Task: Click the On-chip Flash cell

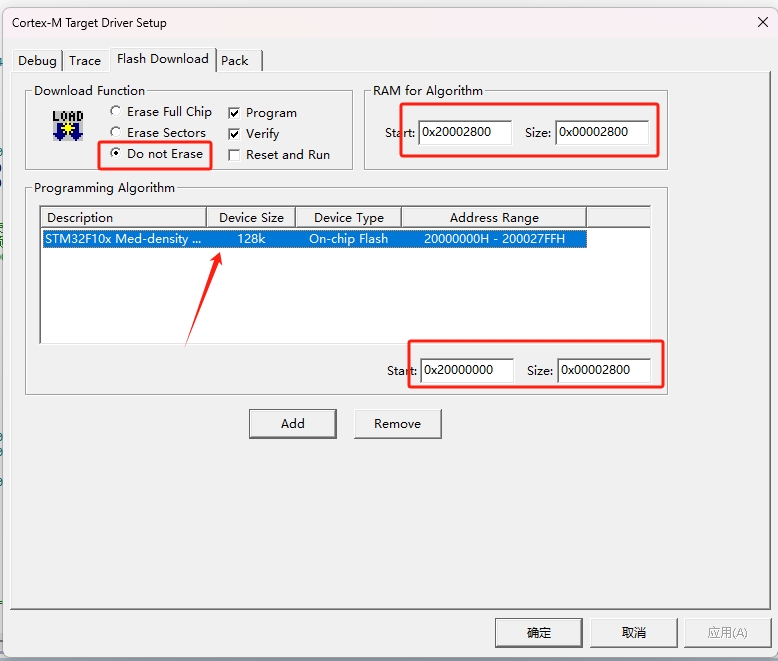Action: [x=349, y=239]
